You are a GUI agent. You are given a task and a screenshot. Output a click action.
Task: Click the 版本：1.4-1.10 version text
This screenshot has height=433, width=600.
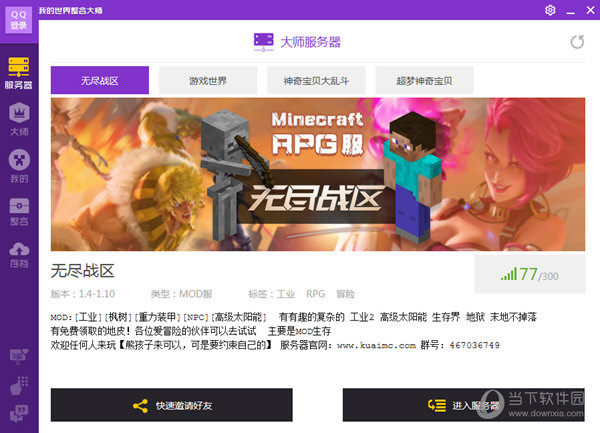pyautogui.click(x=83, y=294)
